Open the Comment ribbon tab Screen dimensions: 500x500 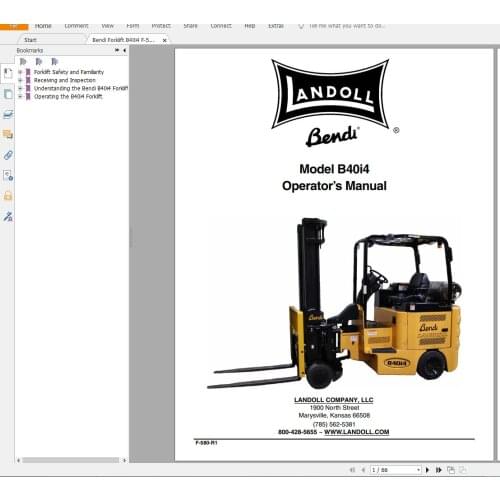(x=76, y=26)
